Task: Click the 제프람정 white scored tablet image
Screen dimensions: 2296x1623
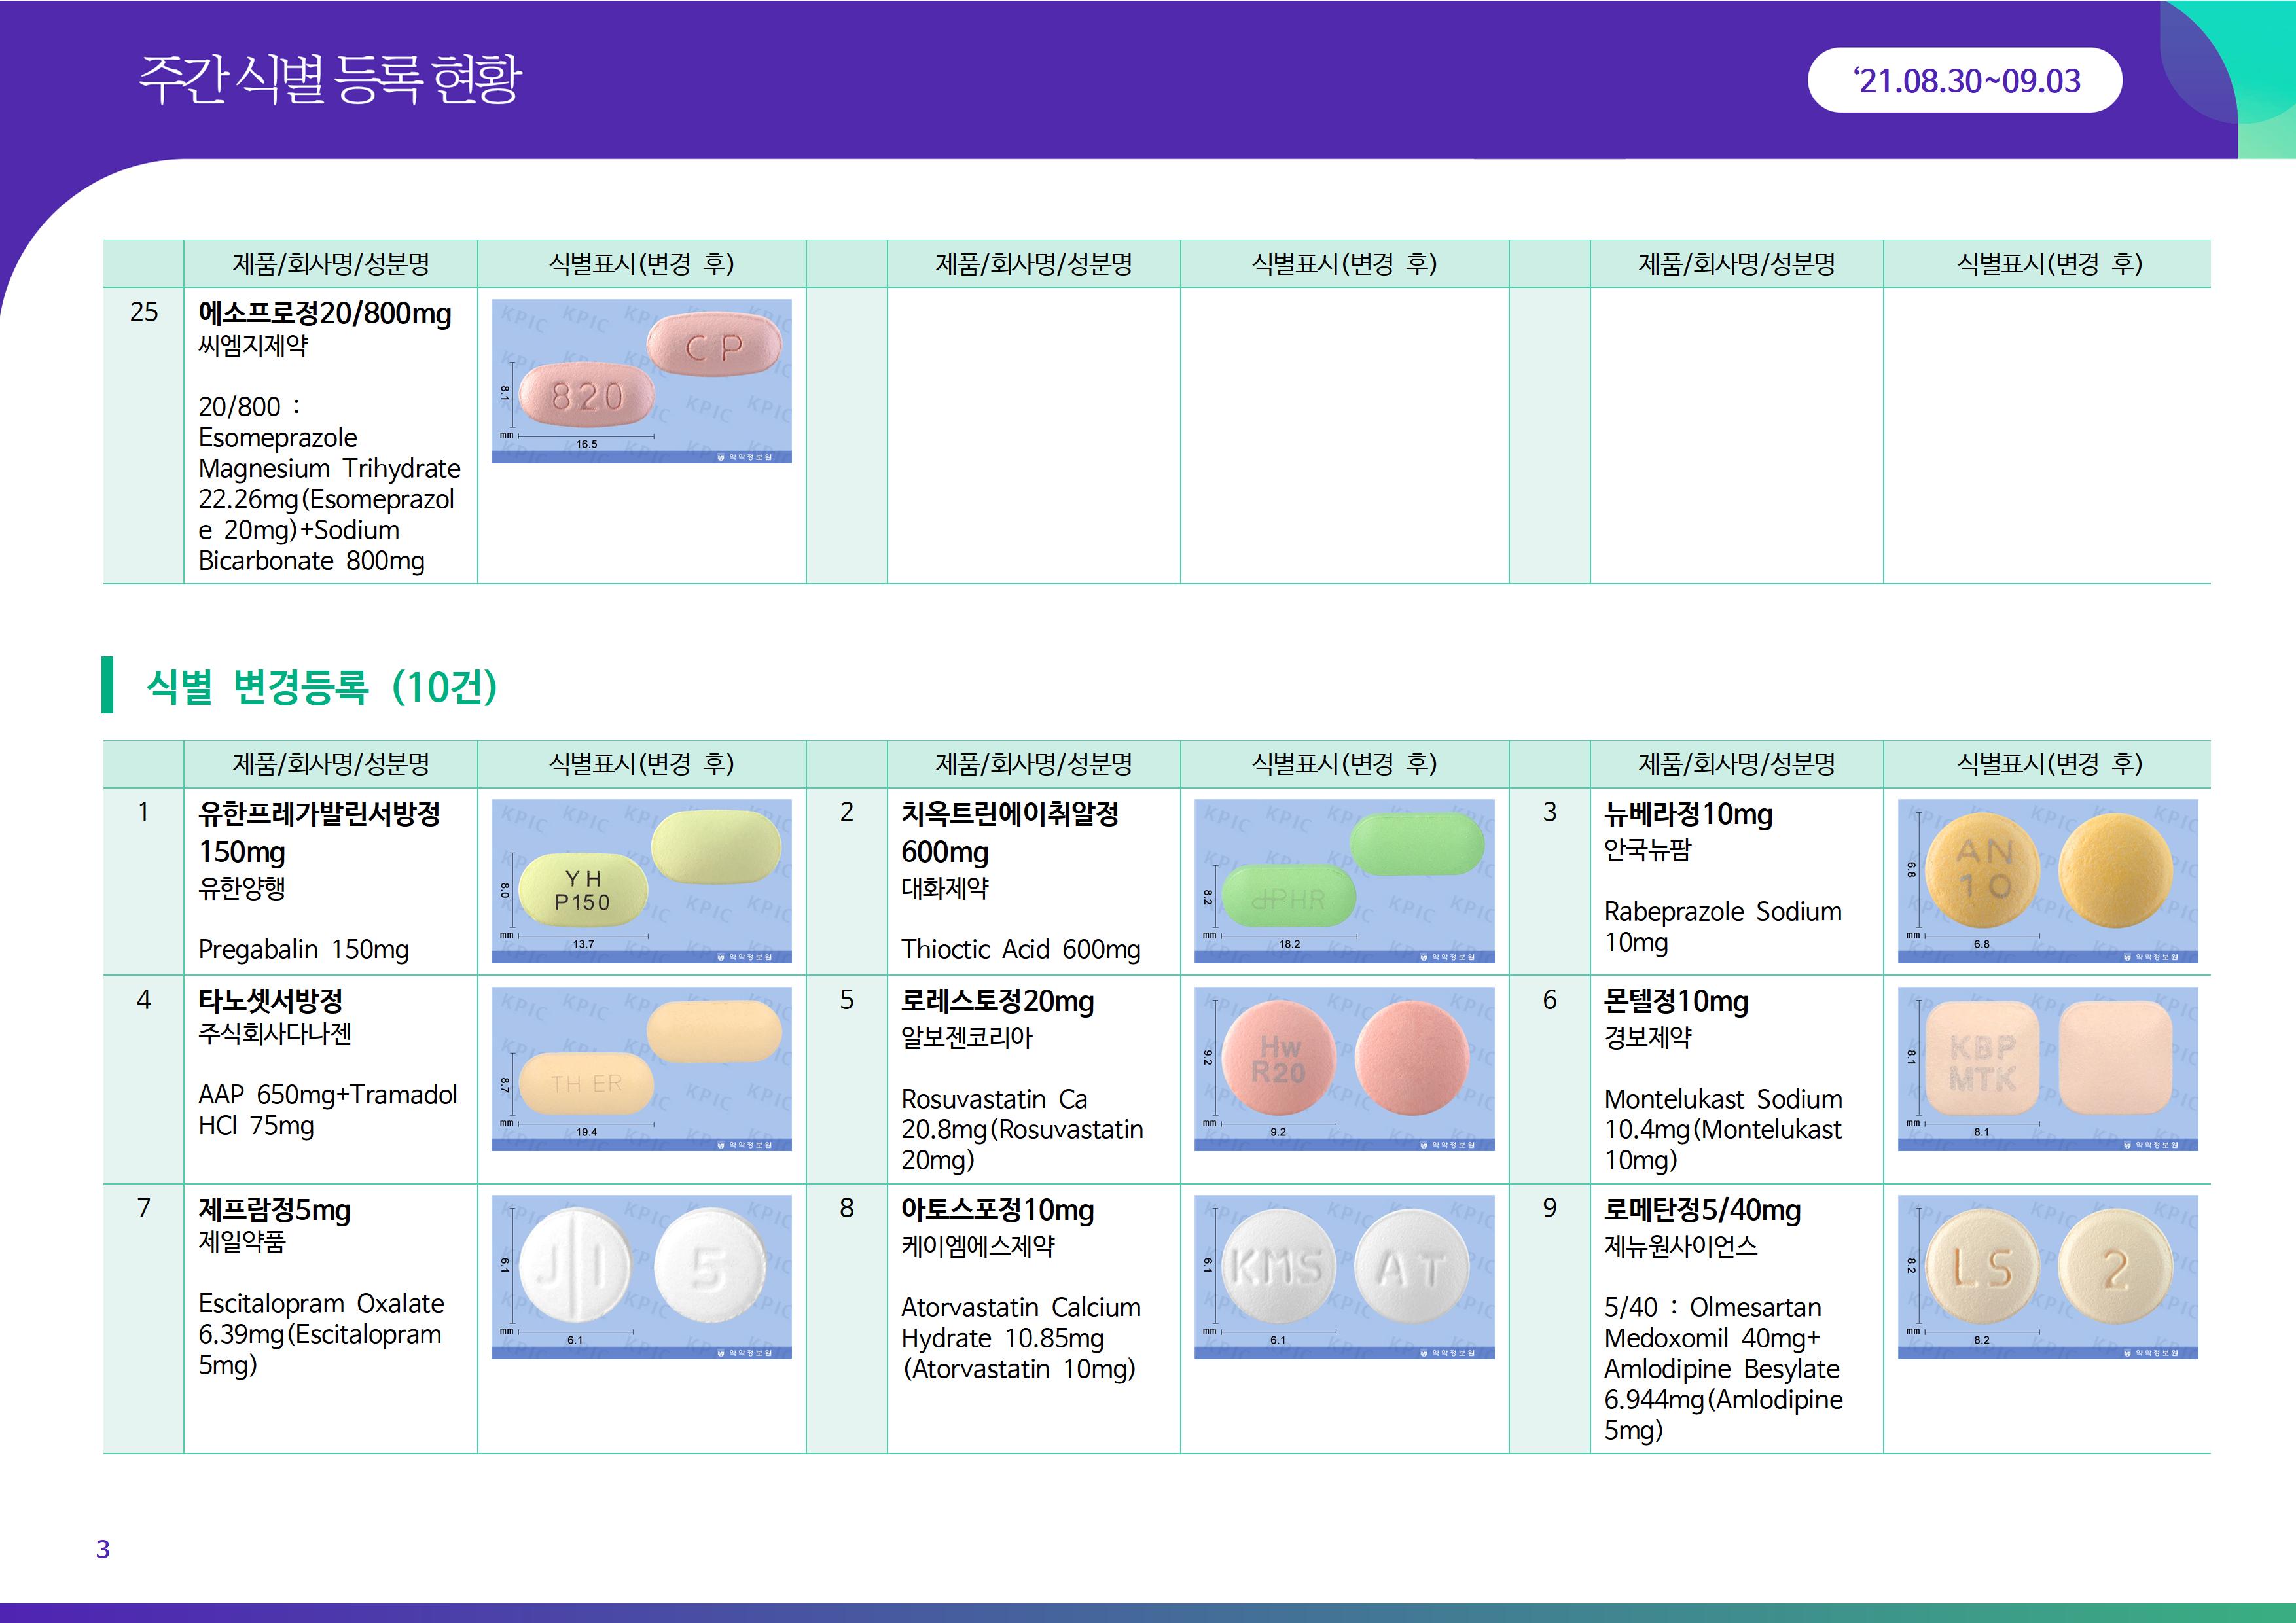Action: (641, 1276)
